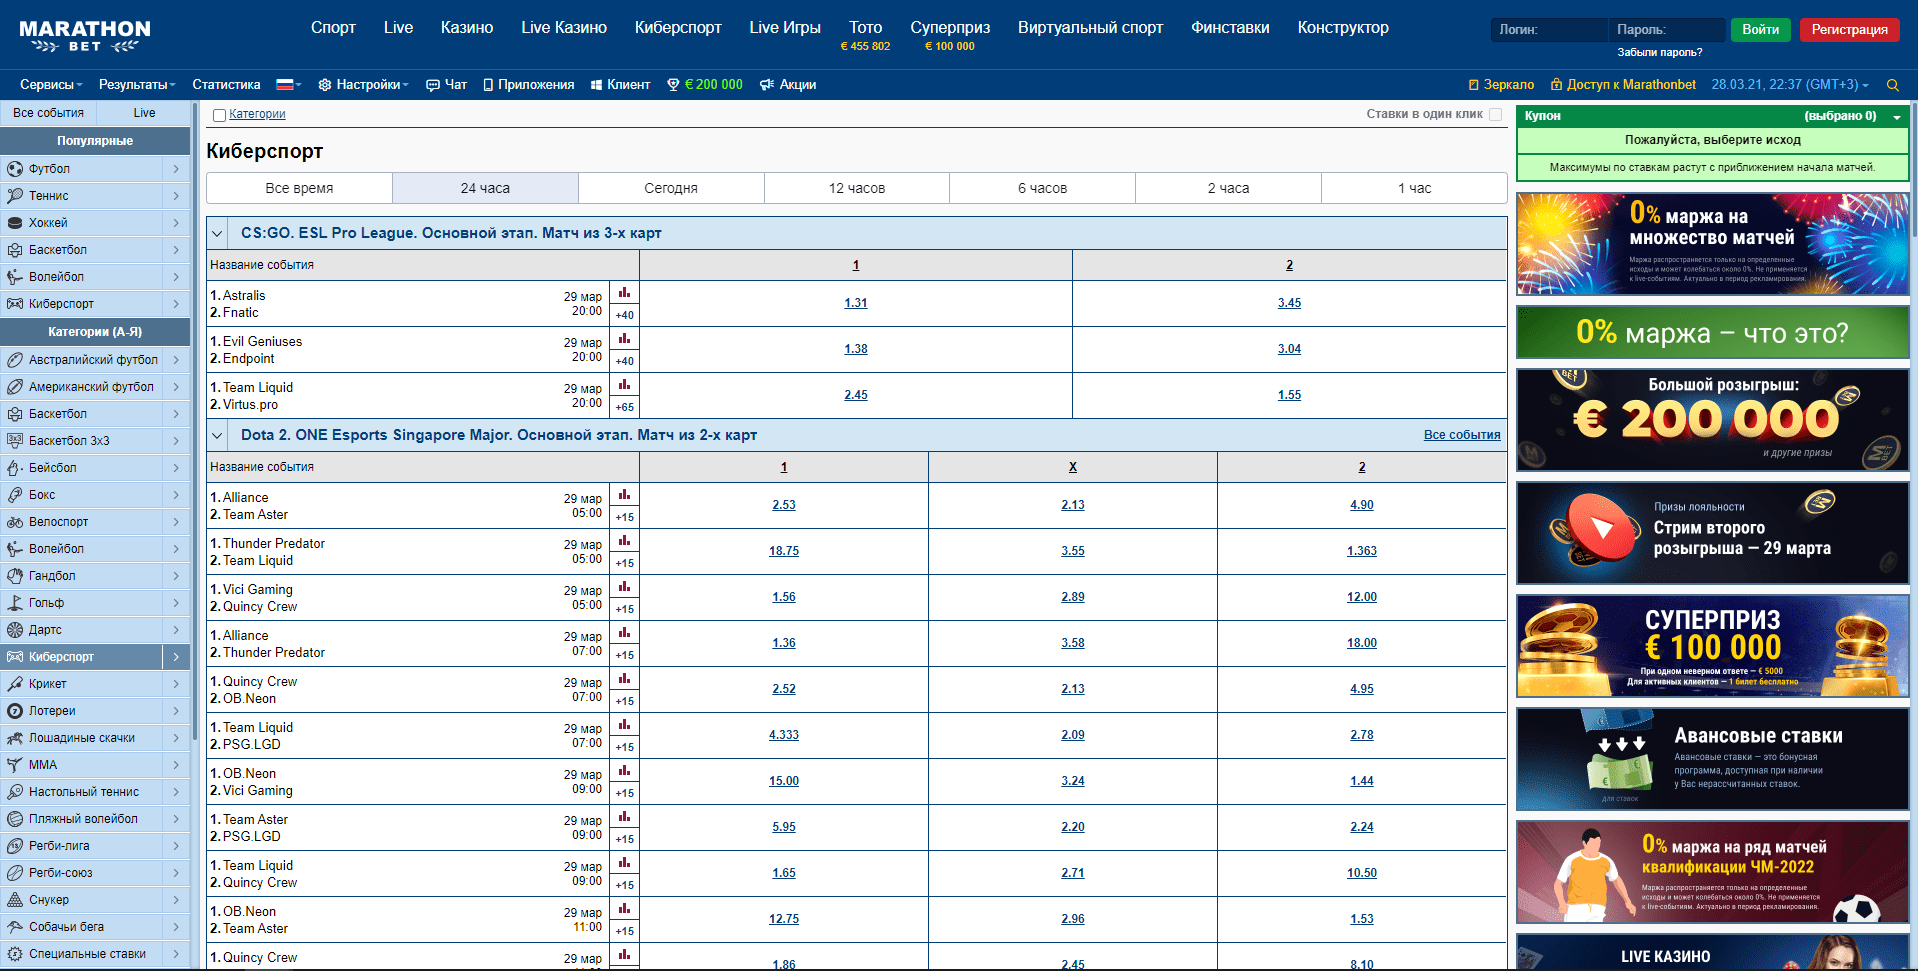Viewport: 1918px width, 971px height.
Task: Select draw odds 3.55 for Thunder Predator vs Team Liquid
Action: (x=1073, y=551)
